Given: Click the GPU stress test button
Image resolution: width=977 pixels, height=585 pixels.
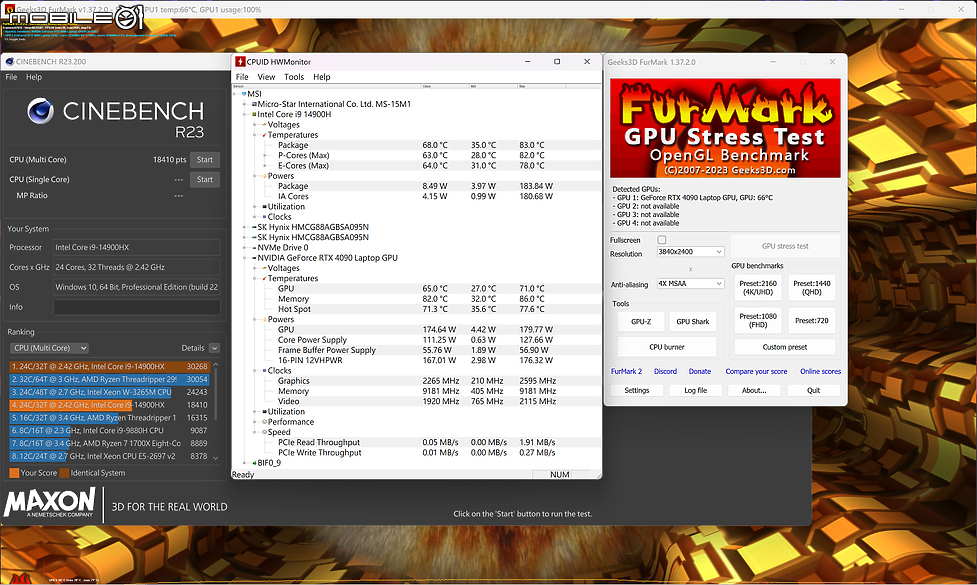Looking at the screenshot, I should point(785,246).
